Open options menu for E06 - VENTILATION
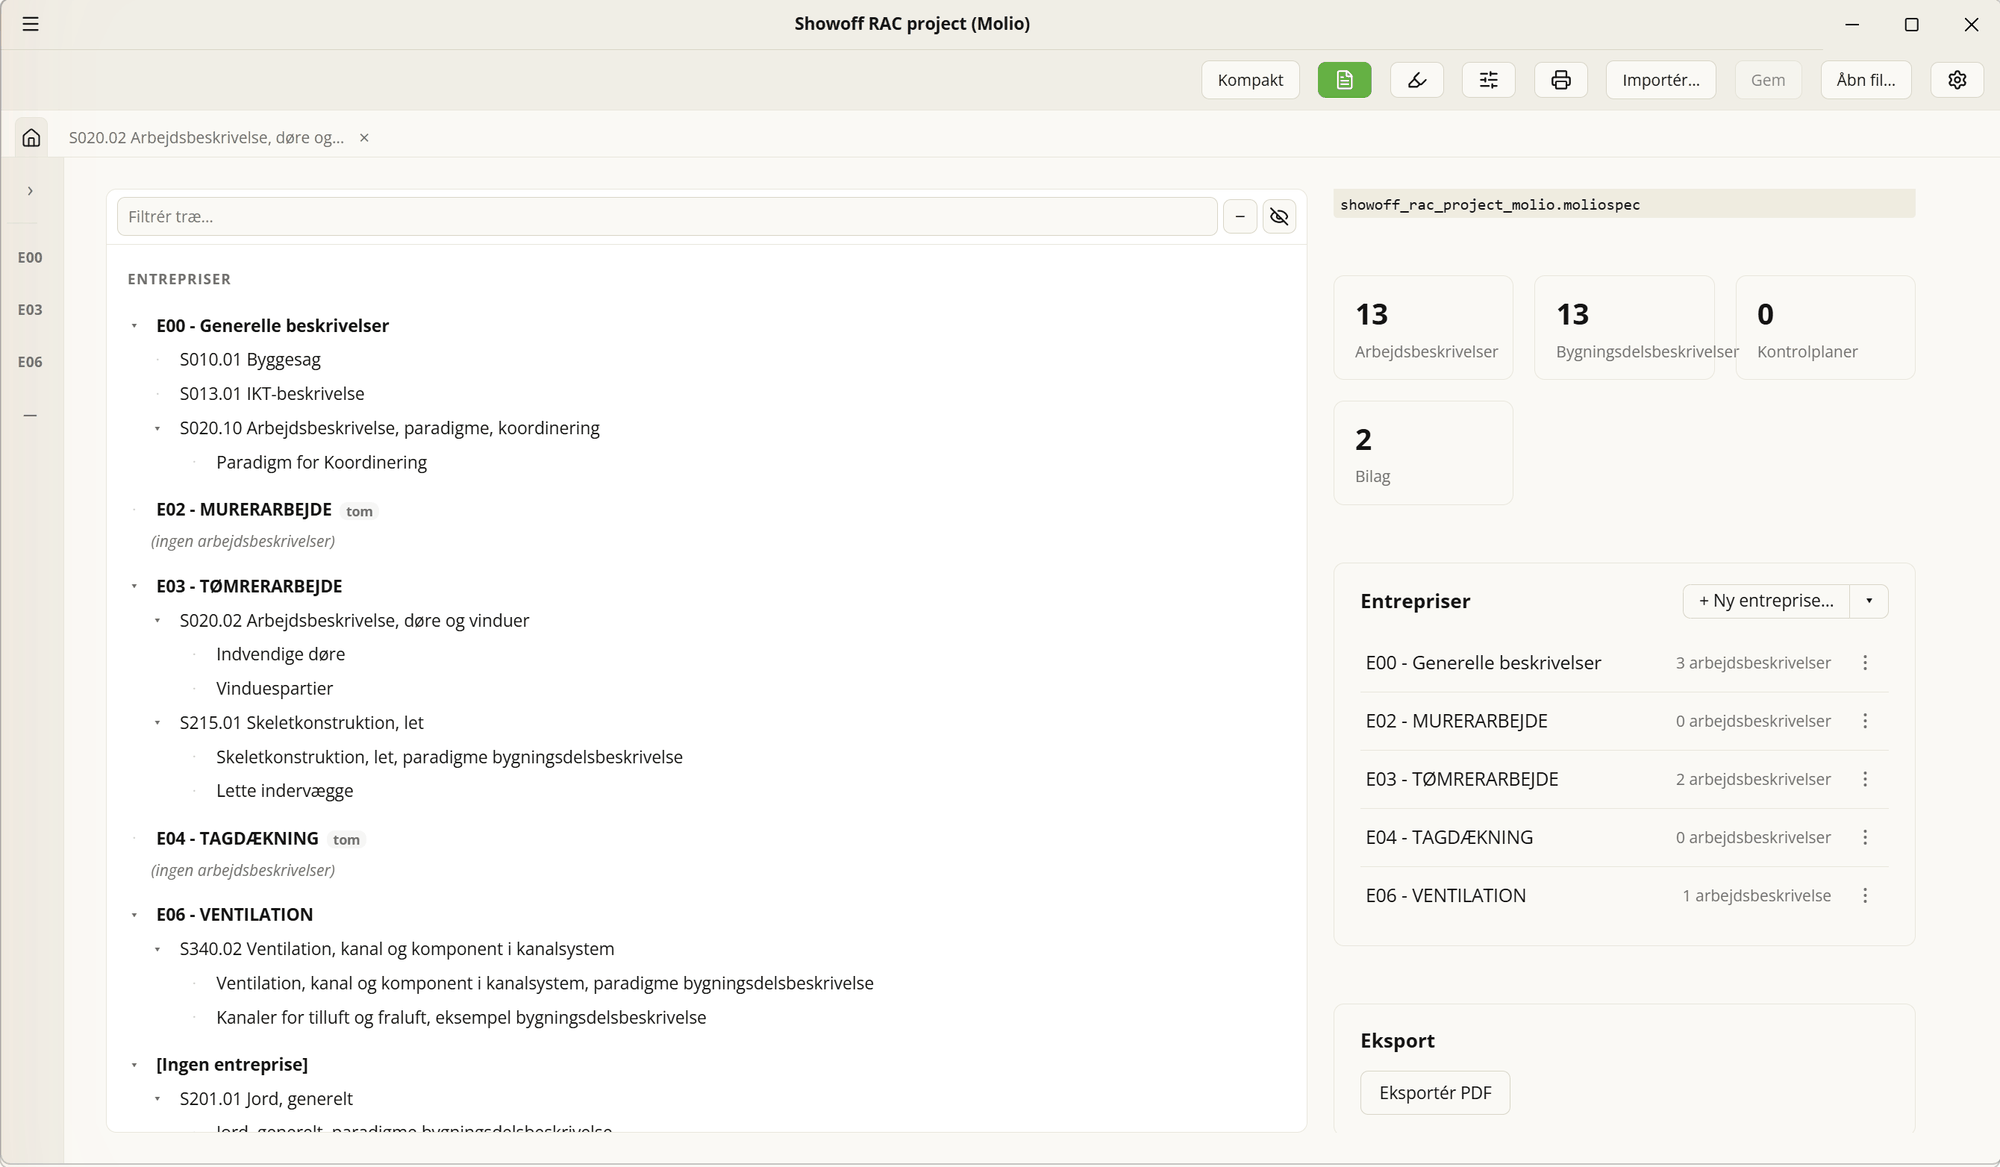The width and height of the screenshot is (2000, 1167). pyautogui.click(x=1865, y=895)
